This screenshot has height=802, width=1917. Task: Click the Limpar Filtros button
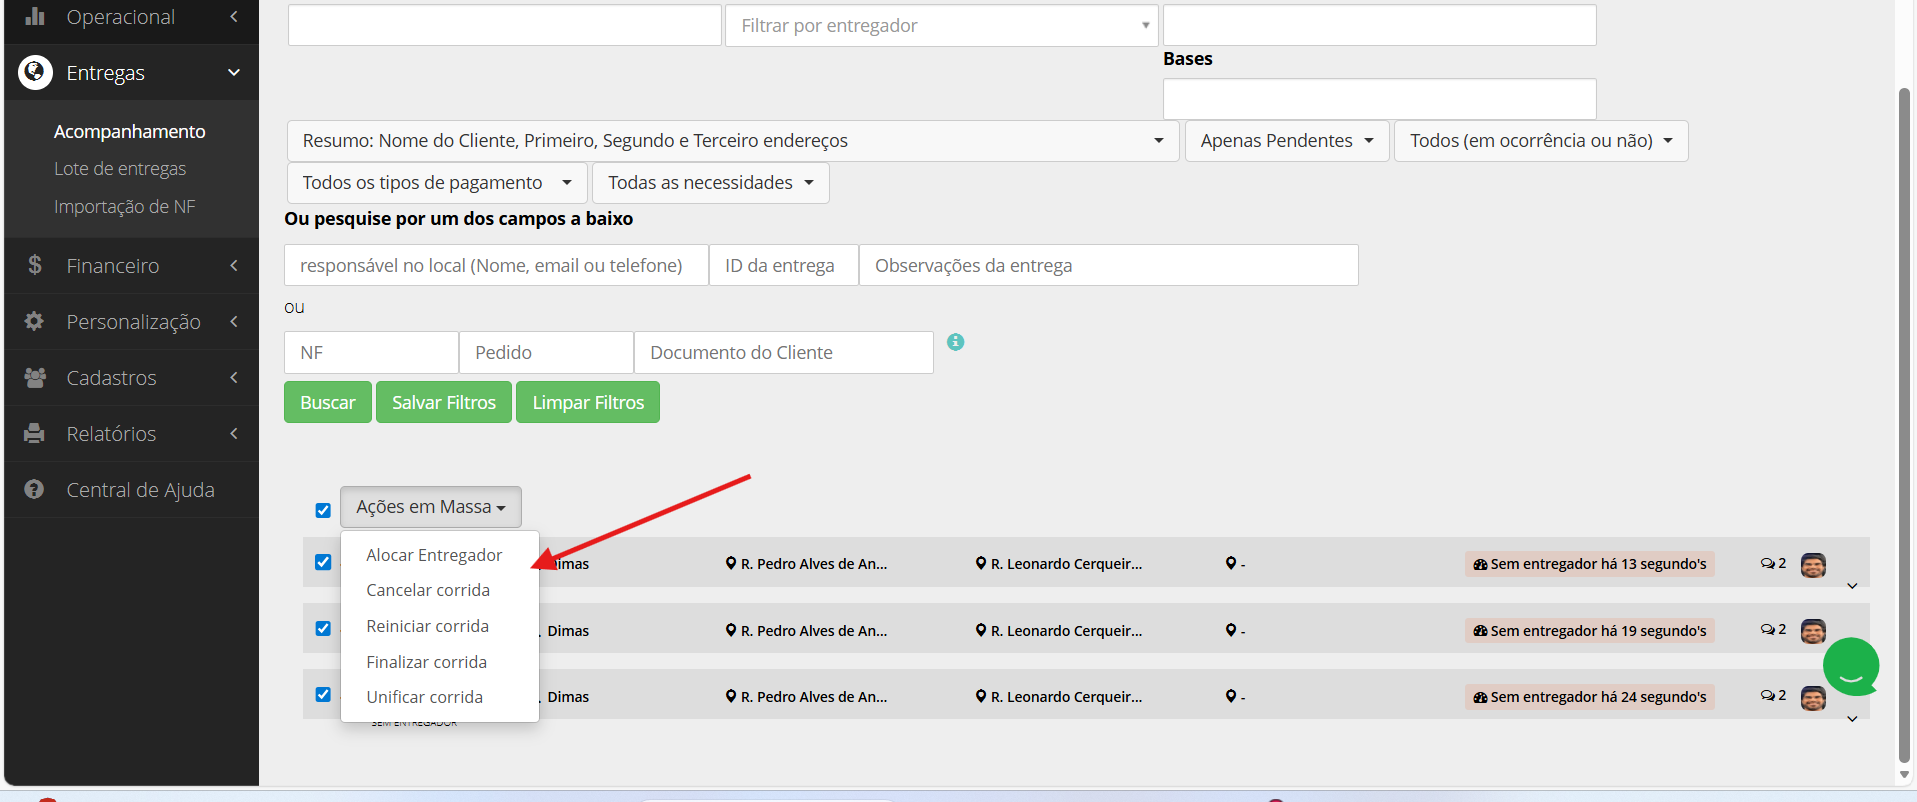[x=588, y=402]
